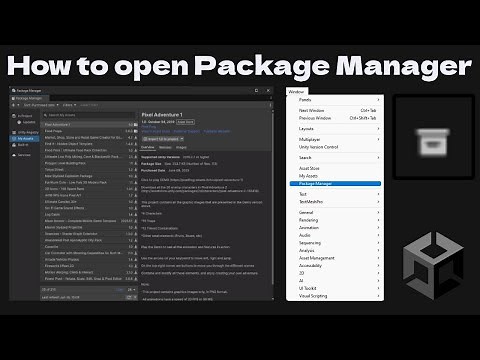
Task: Select Pixel Adventure 1 list row
Action: [x=89, y=125]
